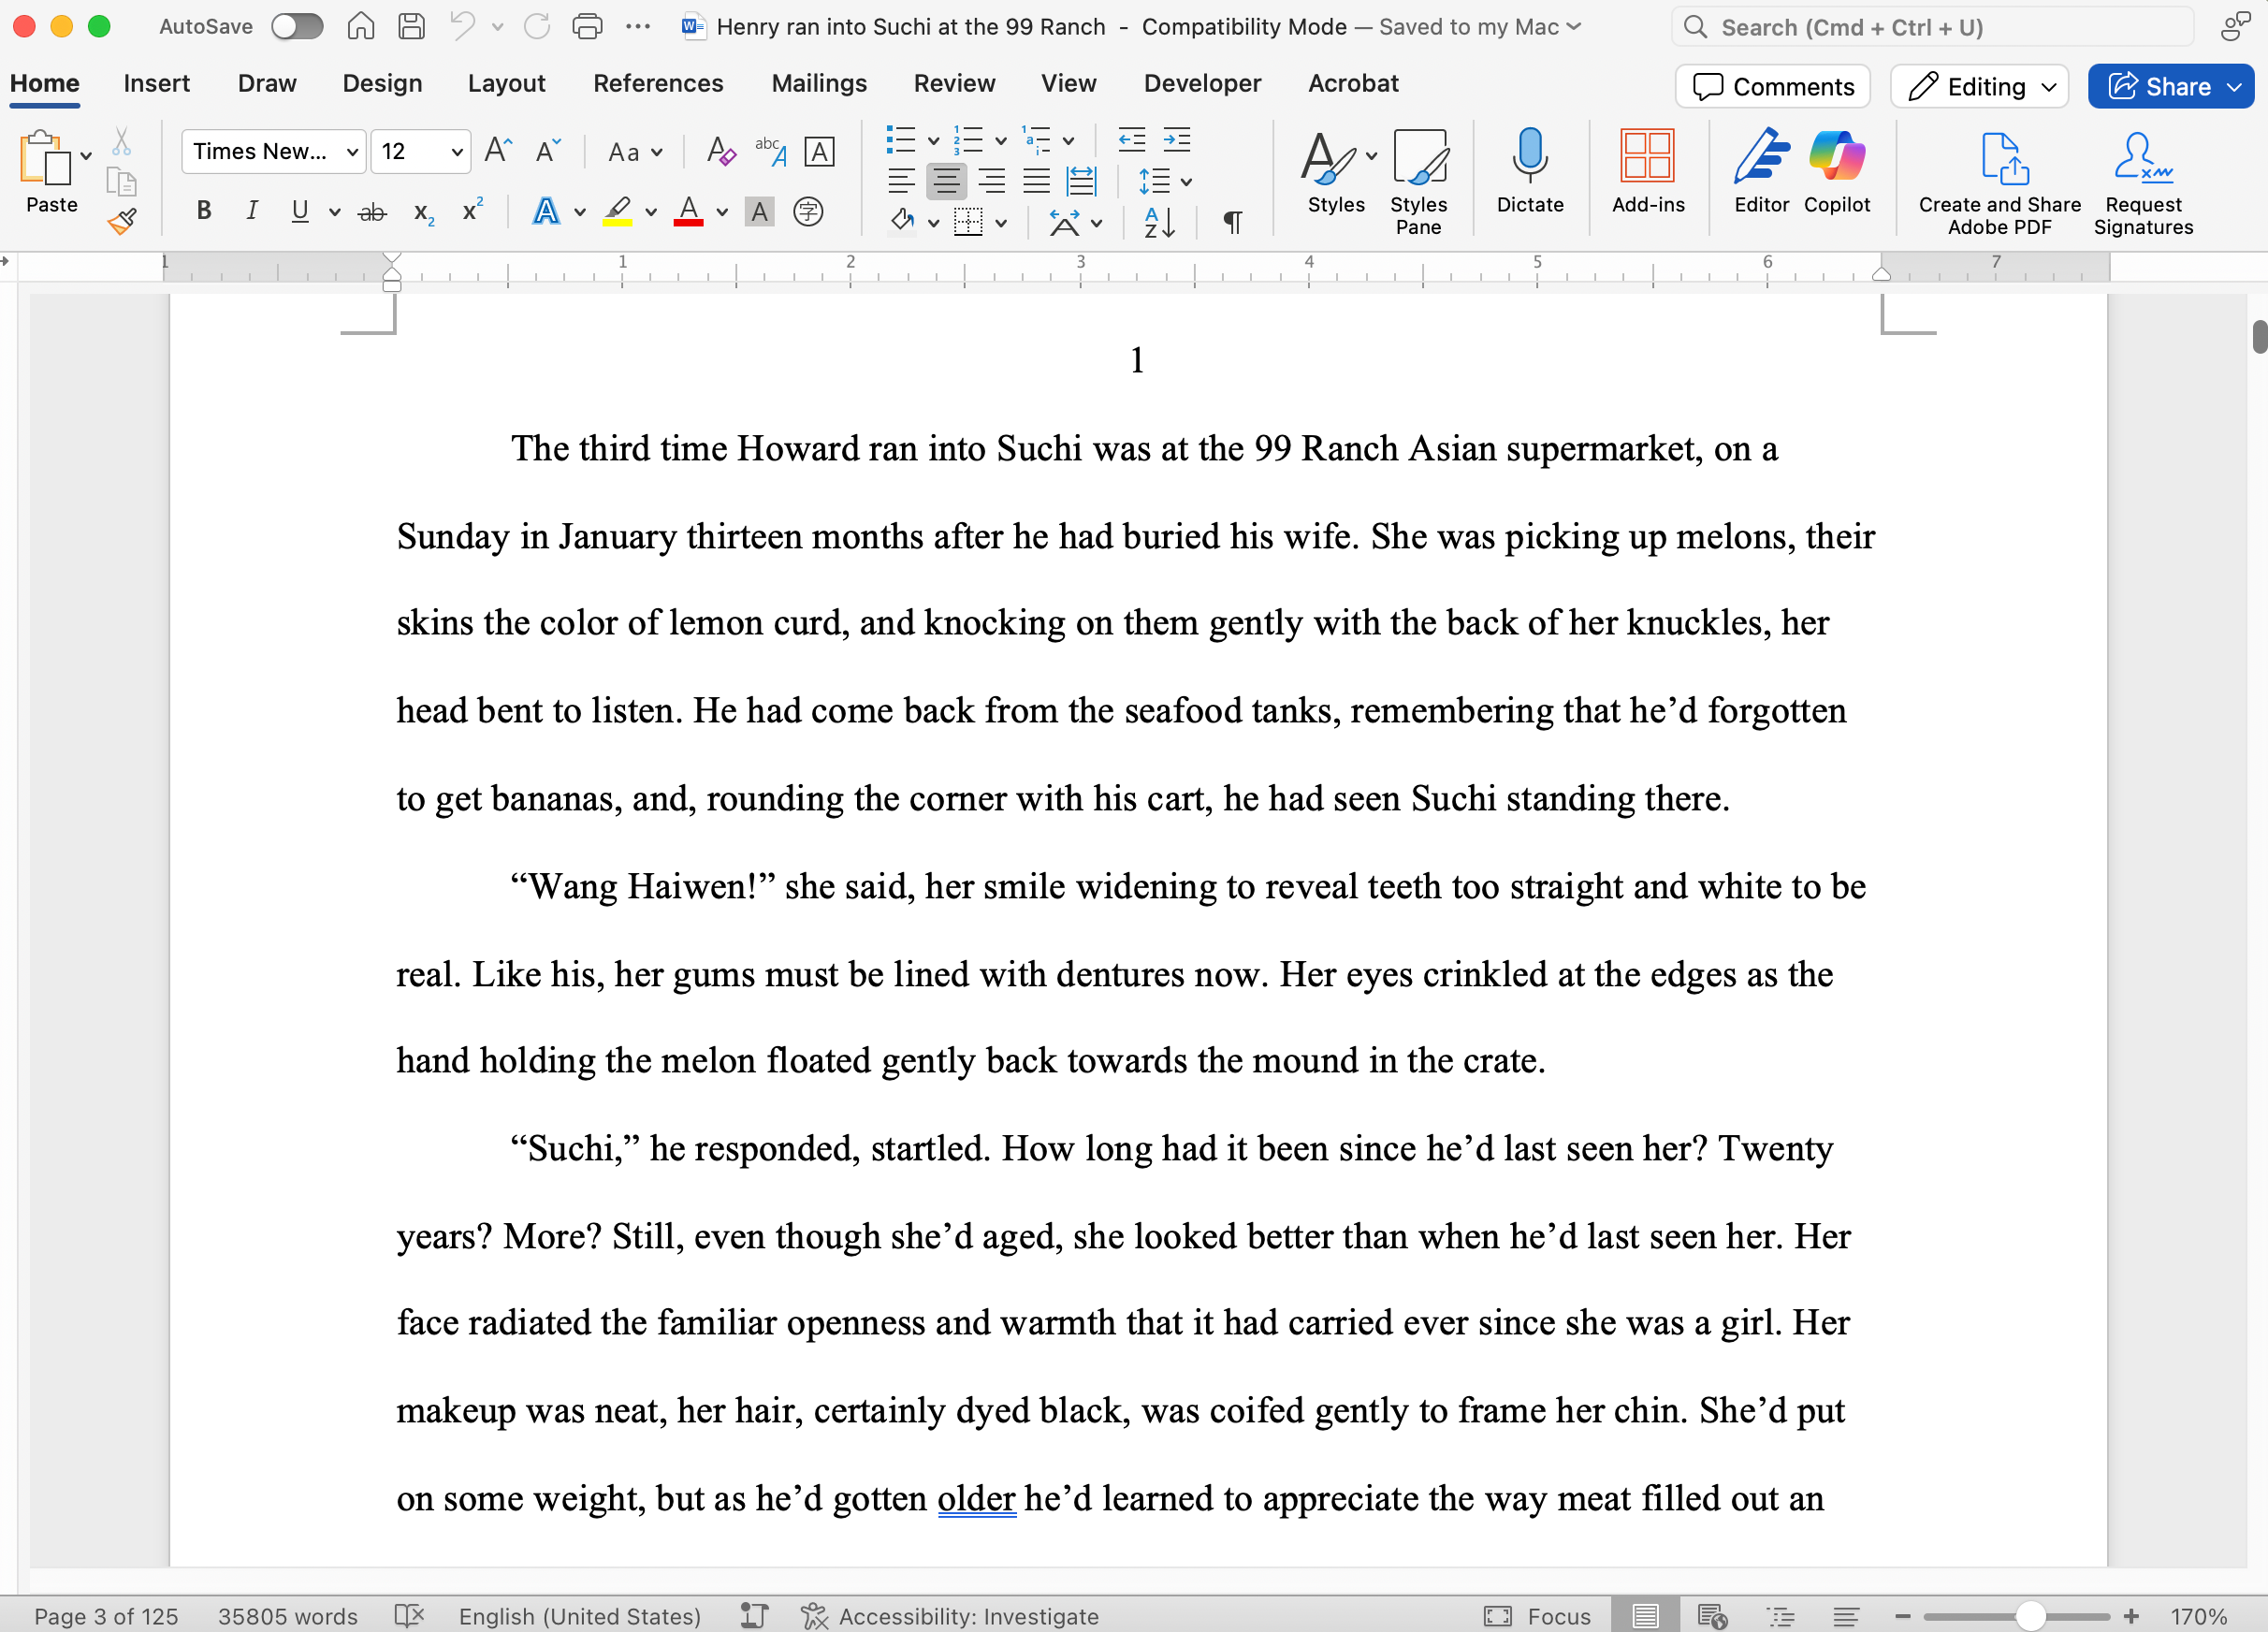Viewport: 2268px width, 1632px height.
Task: Click the zoom slider handle
Action: tap(2029, 1616)
